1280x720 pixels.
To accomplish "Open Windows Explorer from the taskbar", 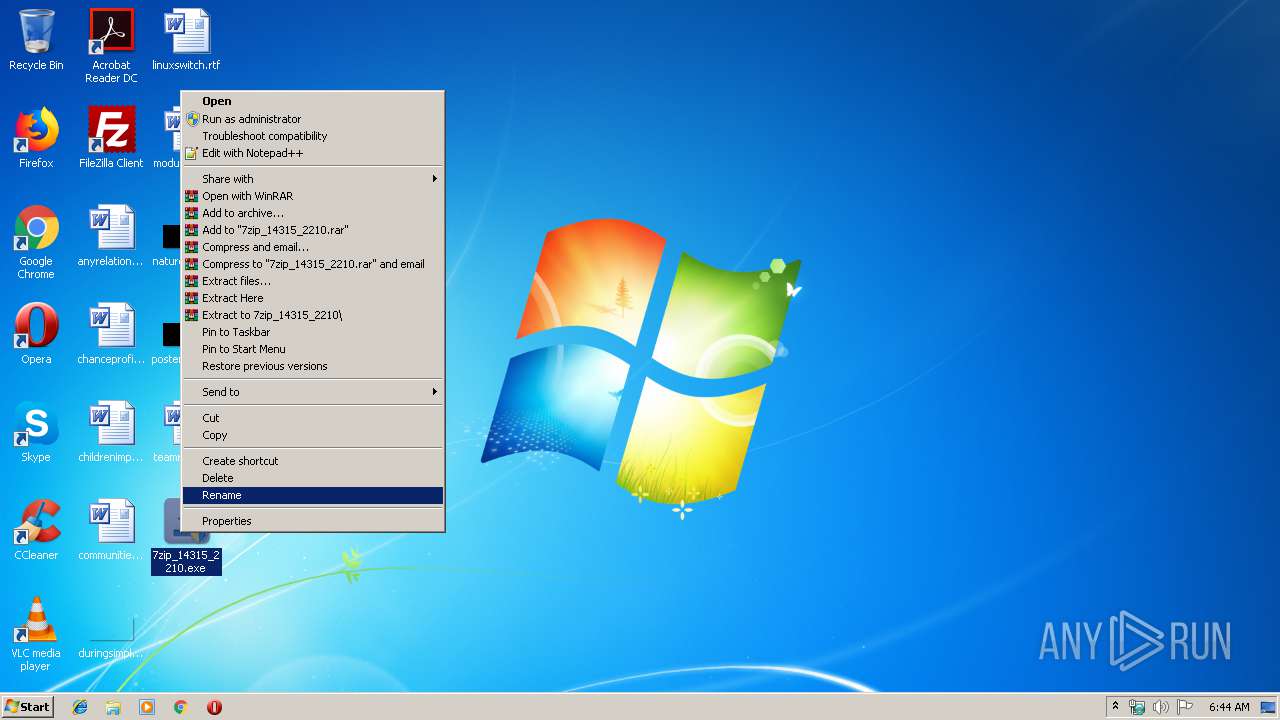I will (x=113, y=707).
